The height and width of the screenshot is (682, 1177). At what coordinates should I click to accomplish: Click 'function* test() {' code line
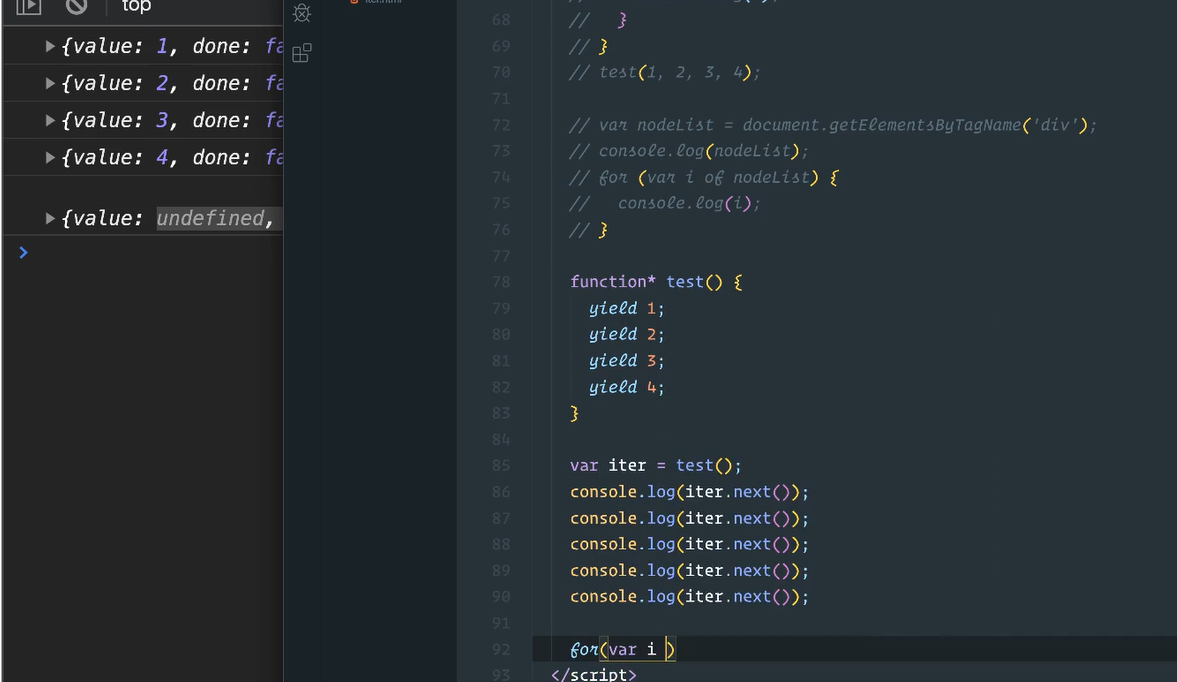[656, 282]
